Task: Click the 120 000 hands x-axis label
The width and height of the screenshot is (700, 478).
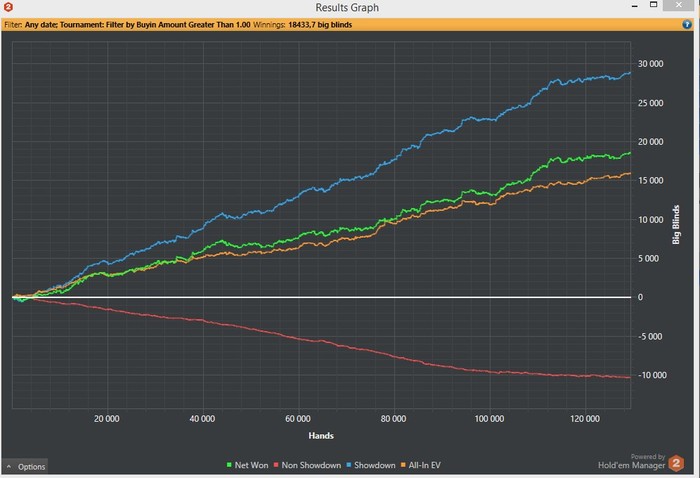Action: tap(585, 419)
